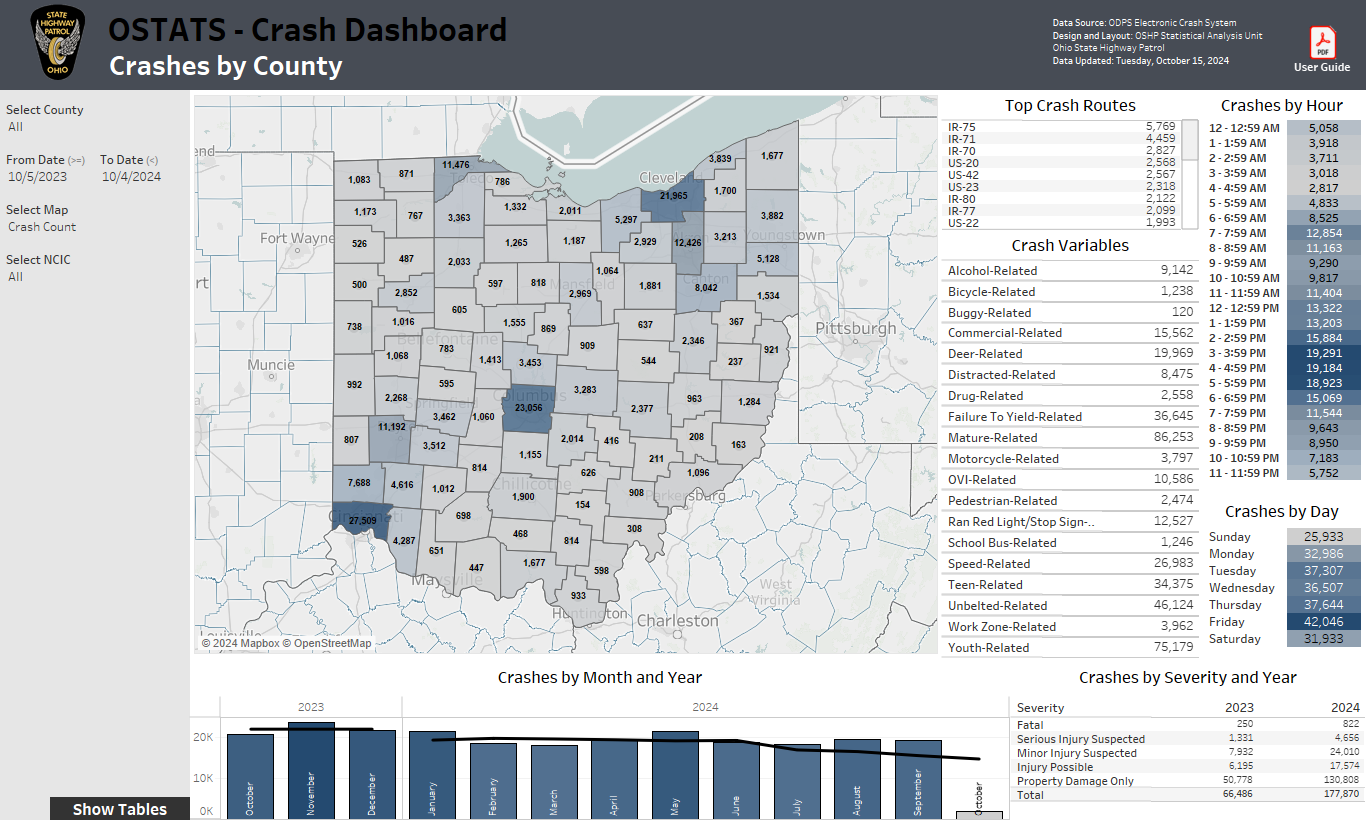Select the Injury Possible severity row
Viewport: 1366px width, 820px height.
(x=1187, y=767)
